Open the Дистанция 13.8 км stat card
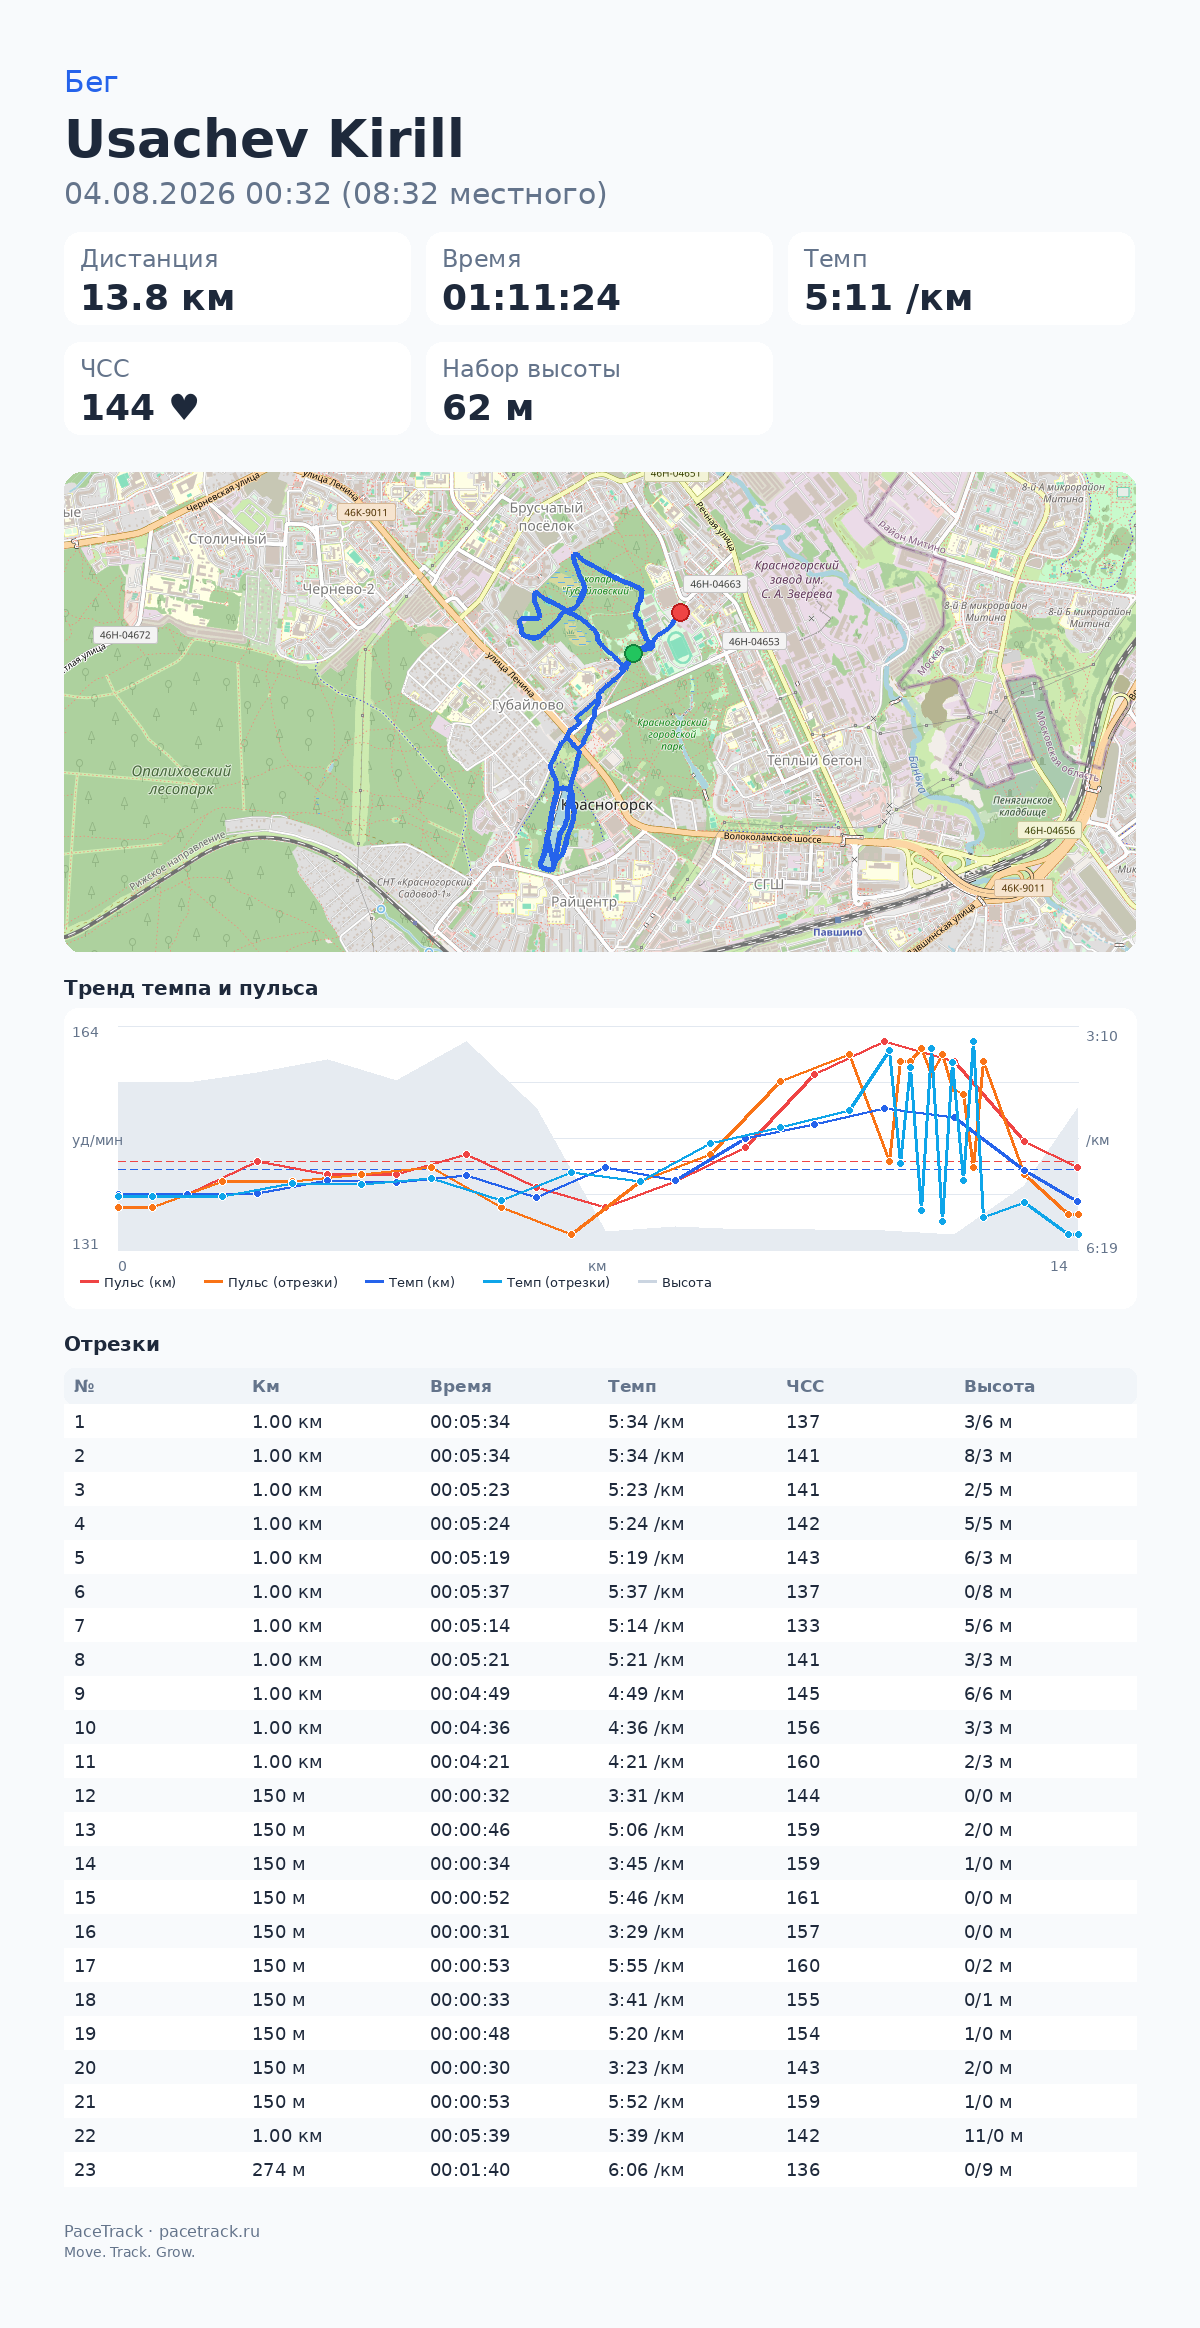1200x2328 pixels. (238, 279)
